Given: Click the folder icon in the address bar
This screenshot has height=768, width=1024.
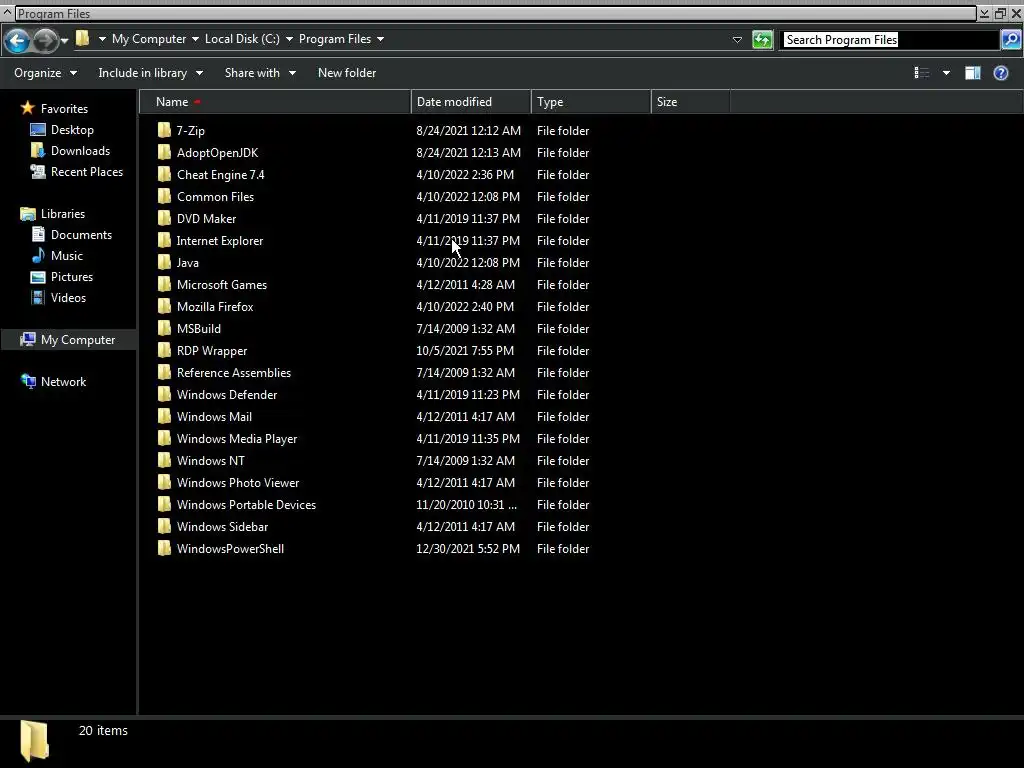Looking at the screenshot, I should pyautogui.click(x=82, y=39).
